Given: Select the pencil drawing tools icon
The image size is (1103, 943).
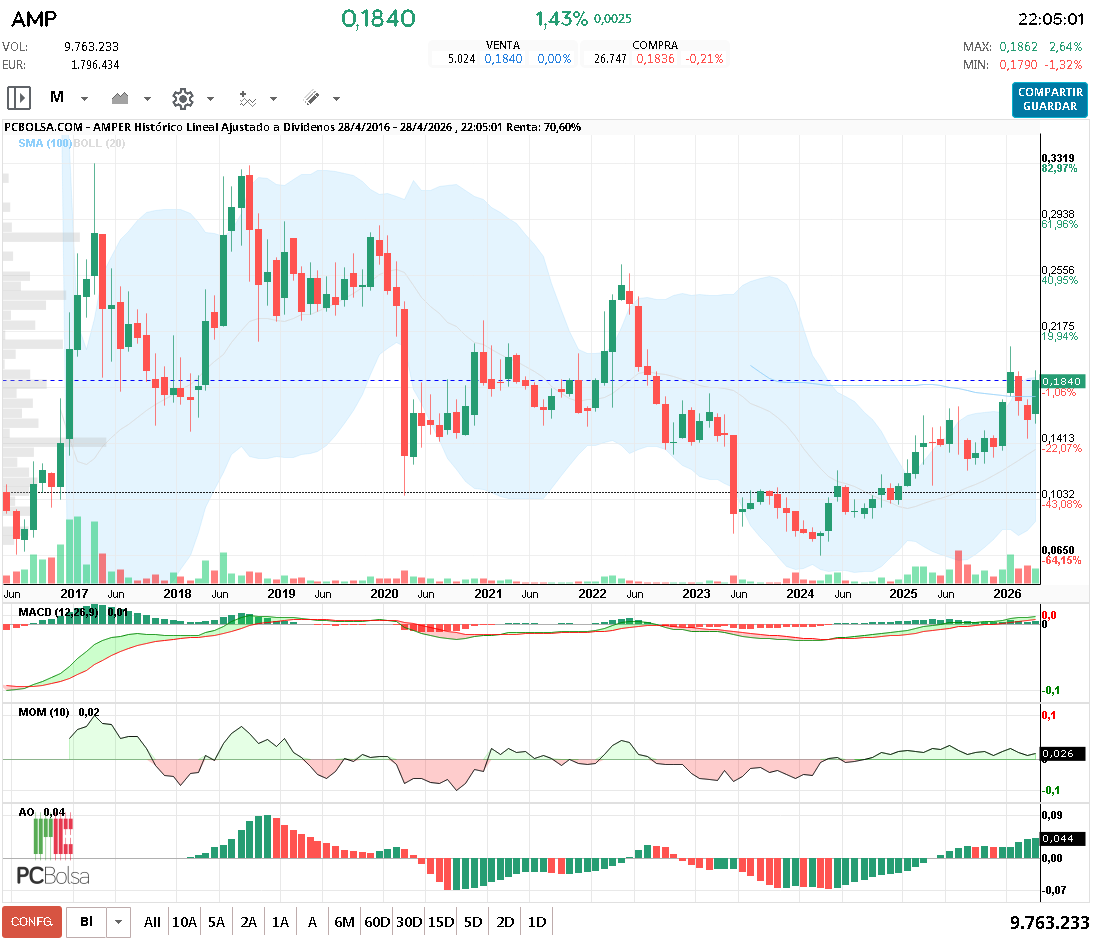Looking at the screenshot, I should 311,98.
